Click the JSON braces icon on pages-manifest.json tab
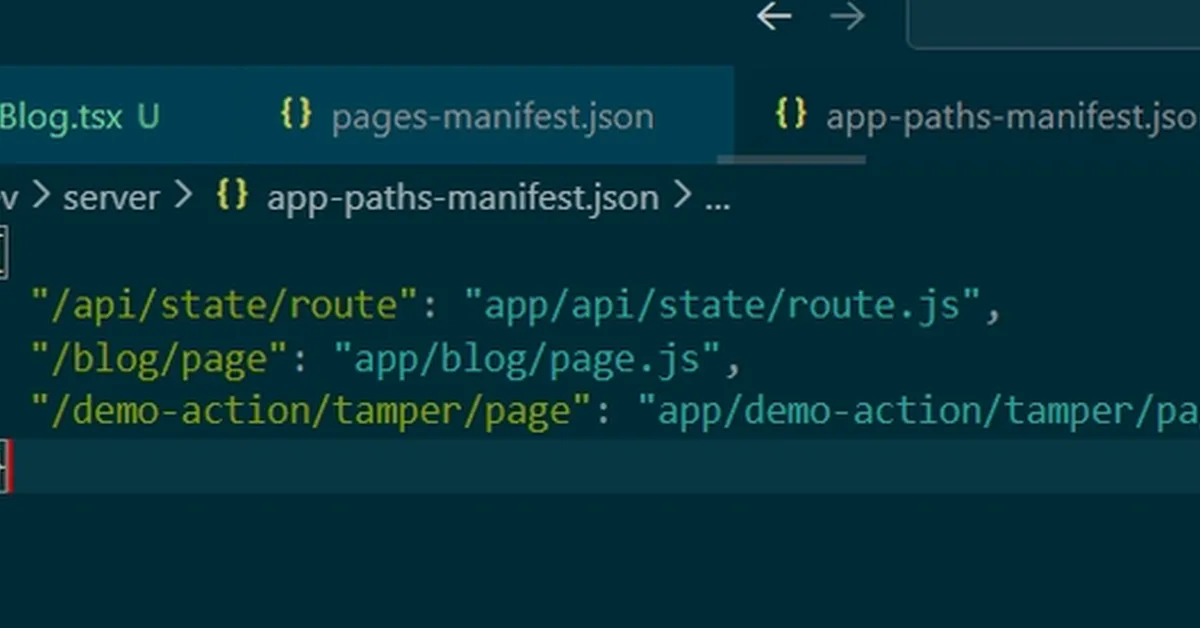Viewport: 1200px width, 628px height. pos(295,116)
